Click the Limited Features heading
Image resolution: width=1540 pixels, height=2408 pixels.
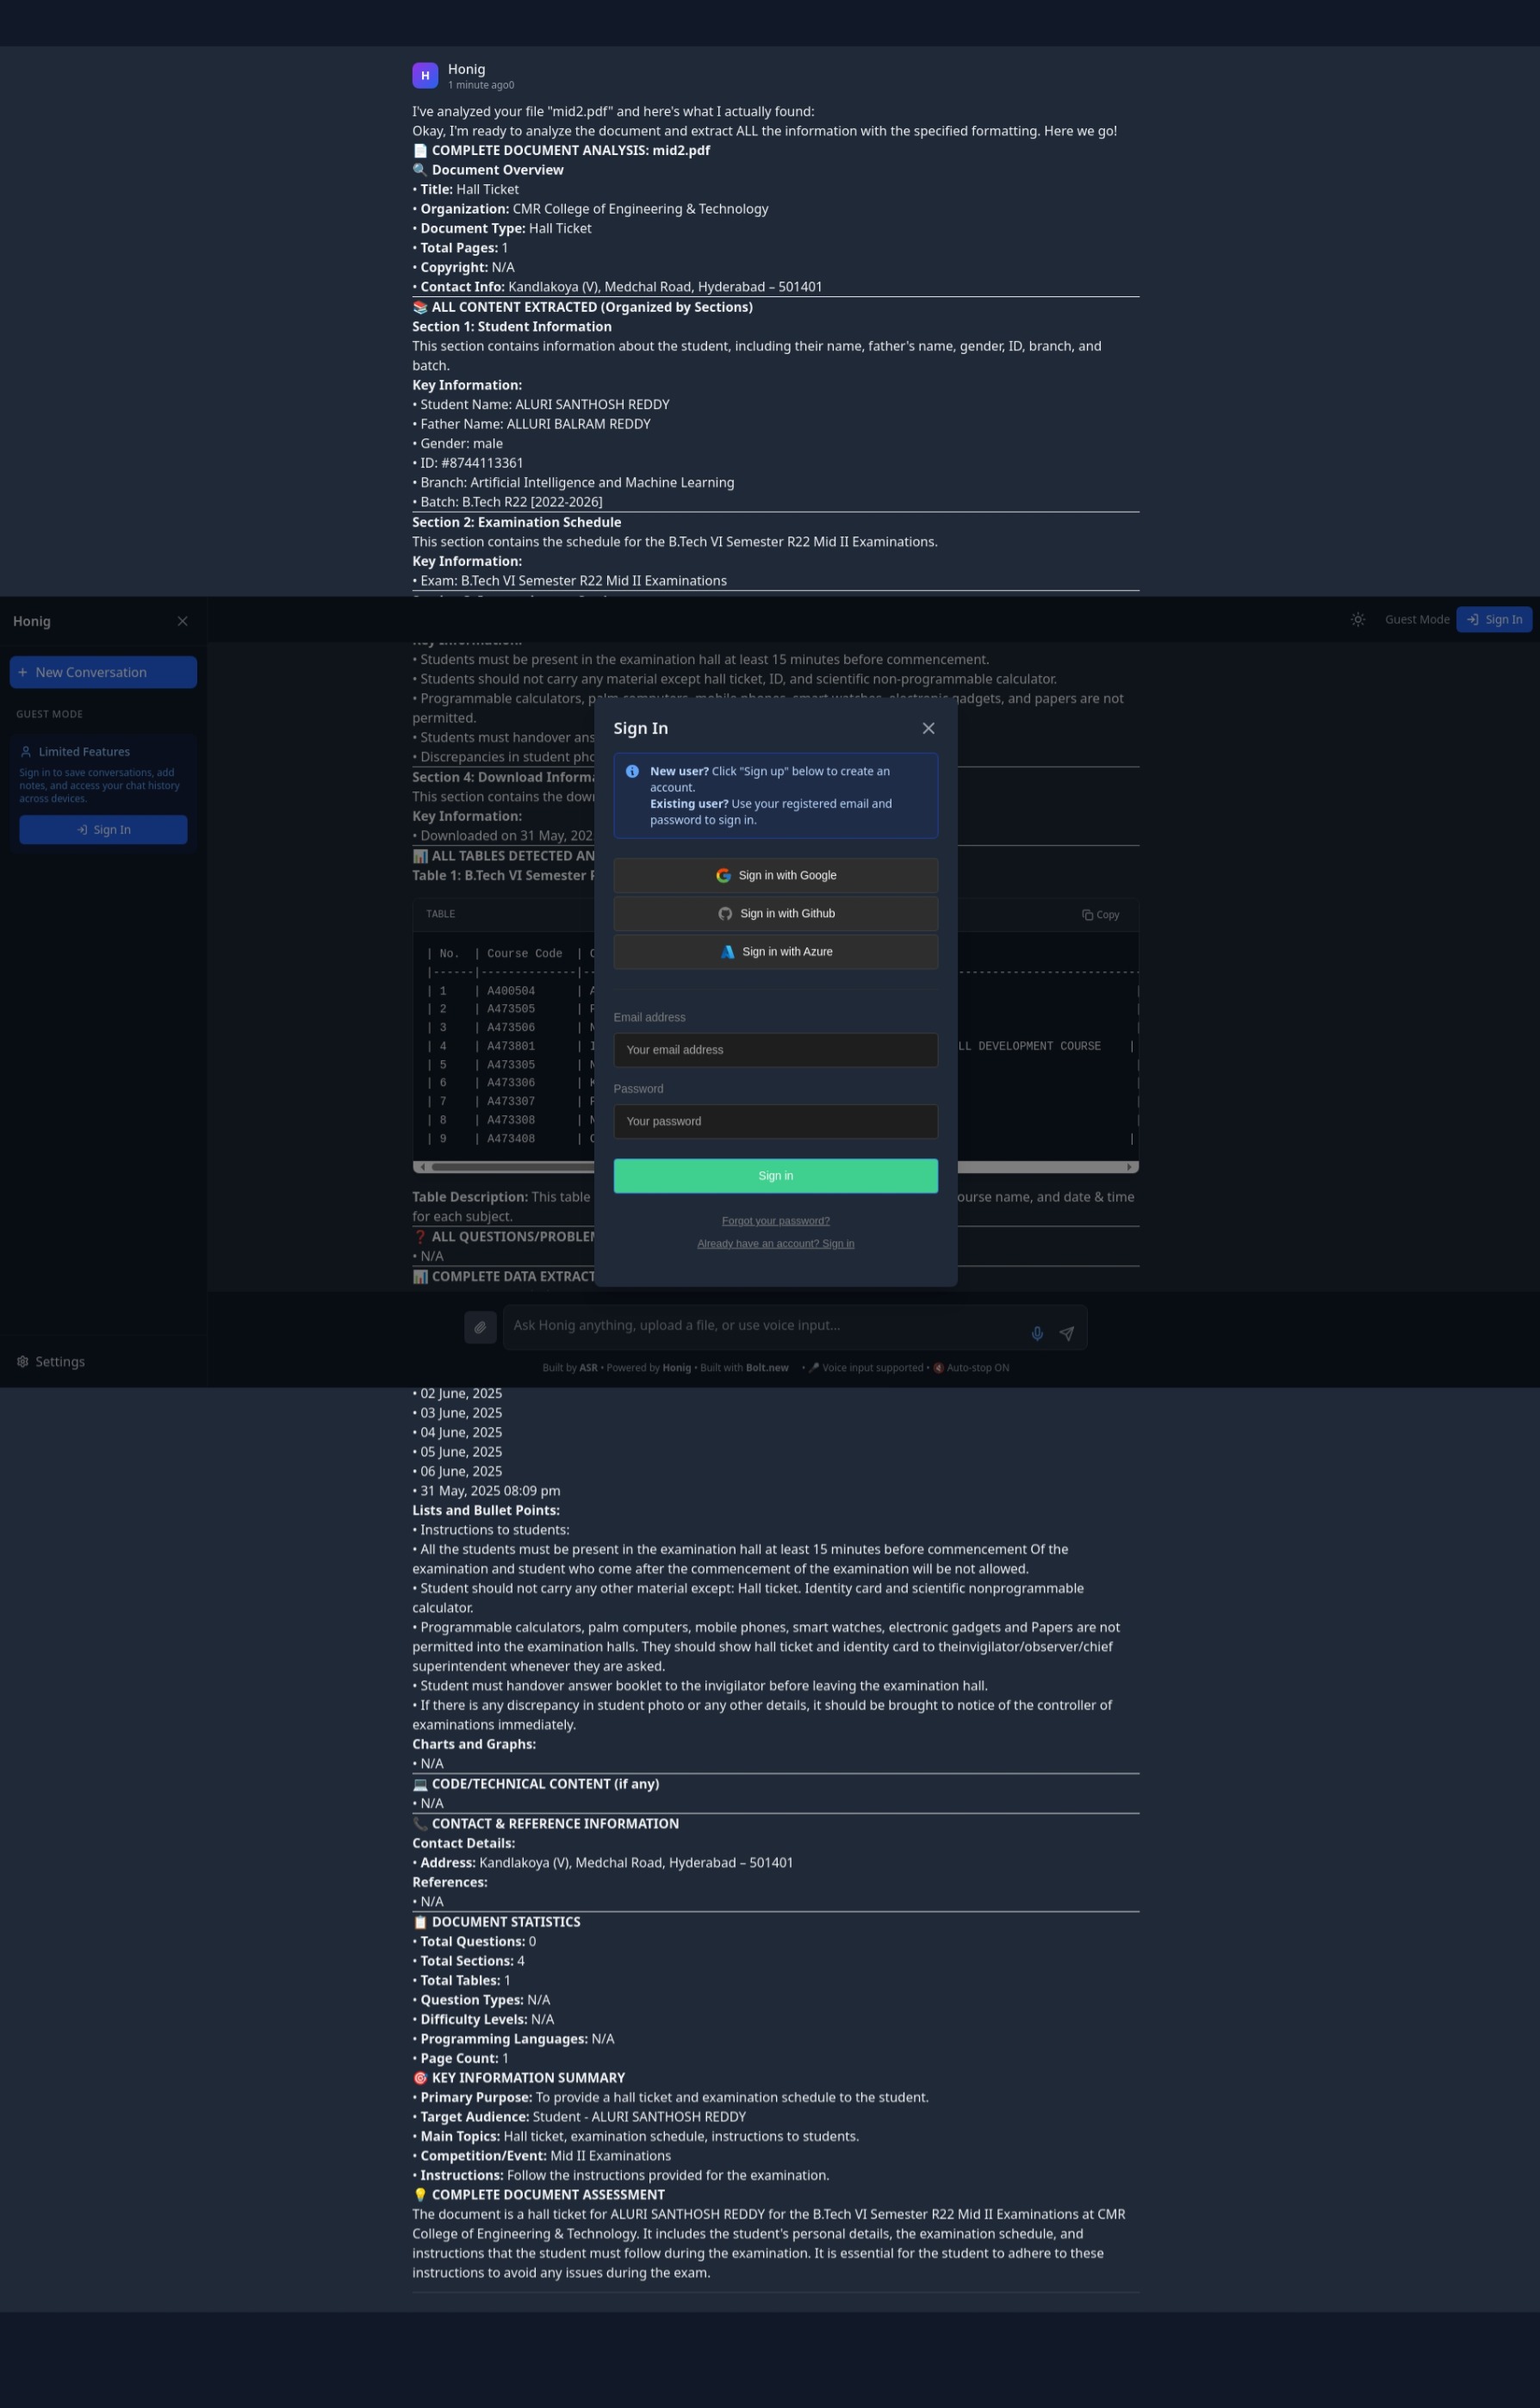pyautogui.click(x=84, y=751)
